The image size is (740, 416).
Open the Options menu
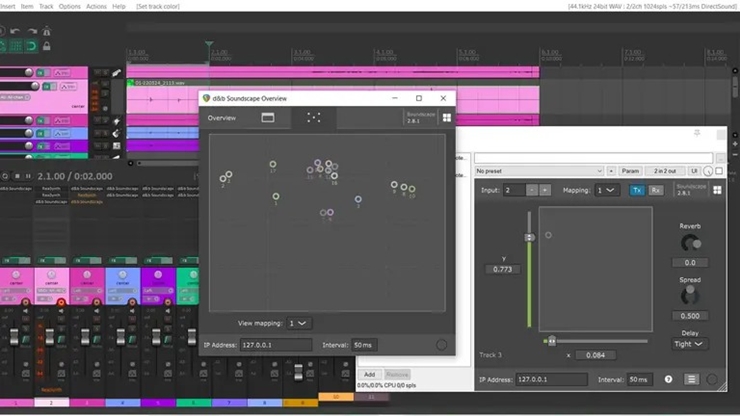69,6
